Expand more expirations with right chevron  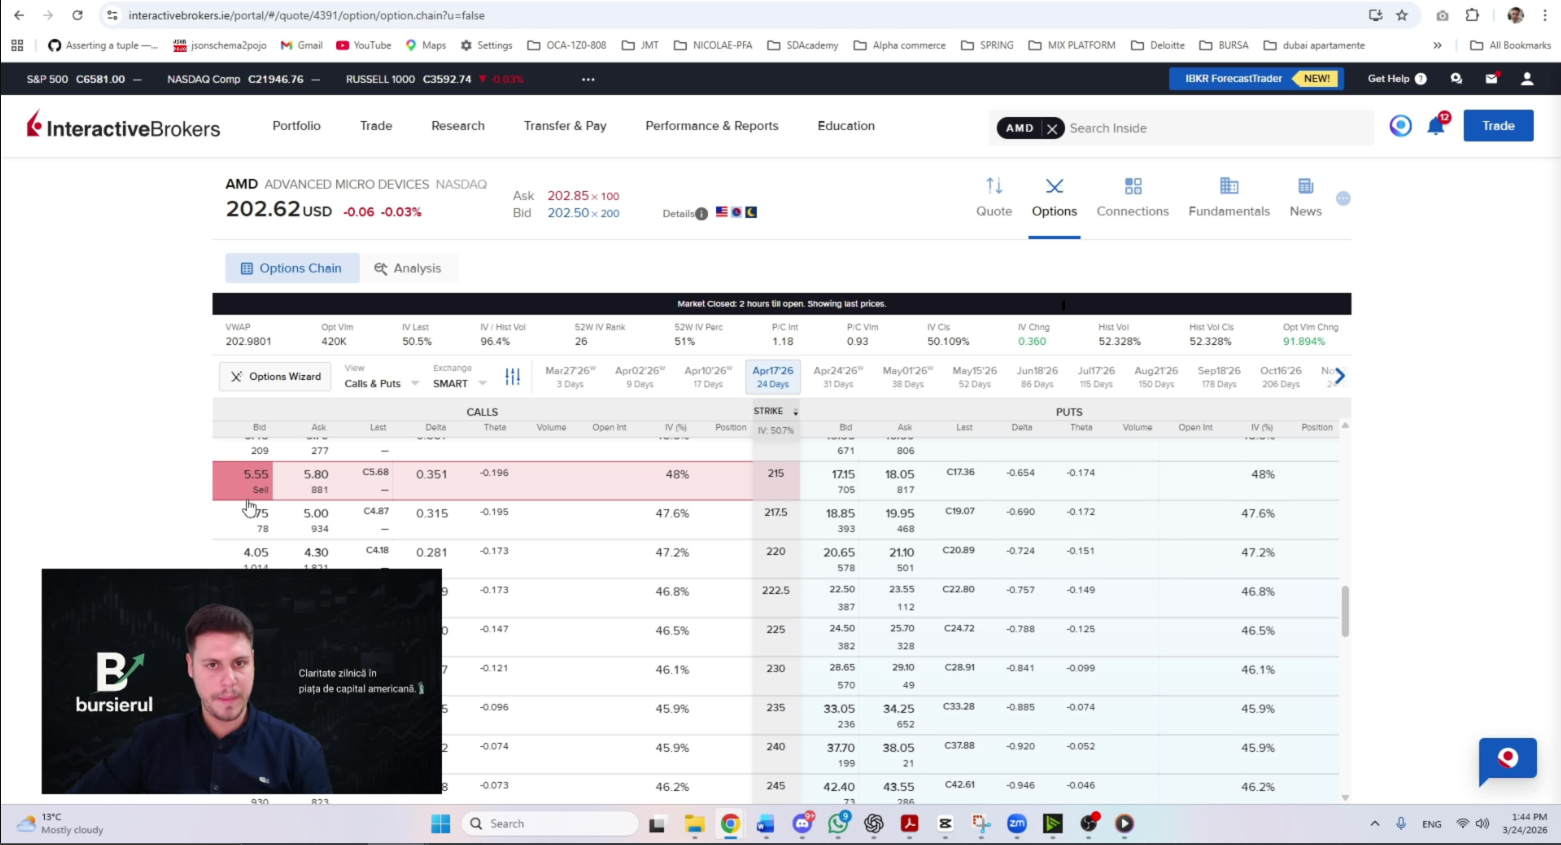tap(1338, 376)
